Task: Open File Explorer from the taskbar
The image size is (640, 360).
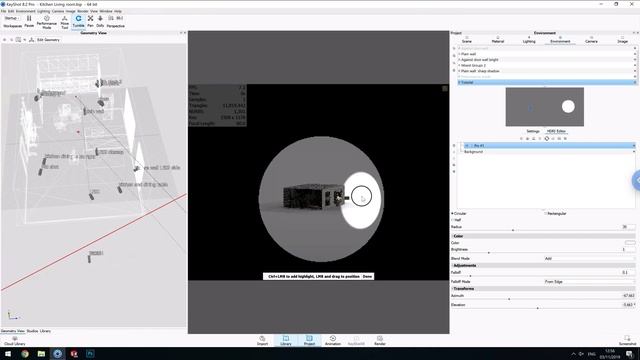Action: [x=41, y=353]
